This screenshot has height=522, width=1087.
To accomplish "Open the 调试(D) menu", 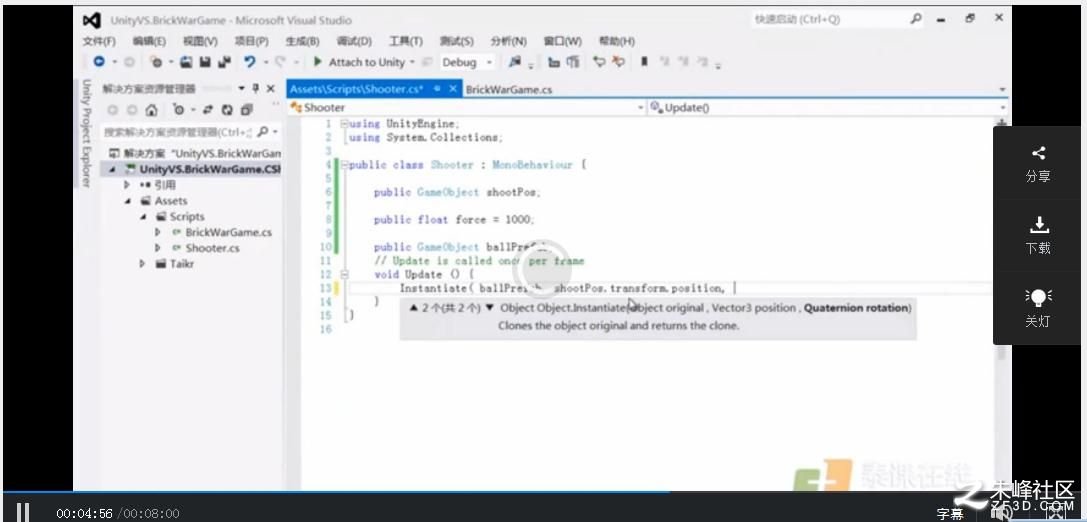I will 354,42.
